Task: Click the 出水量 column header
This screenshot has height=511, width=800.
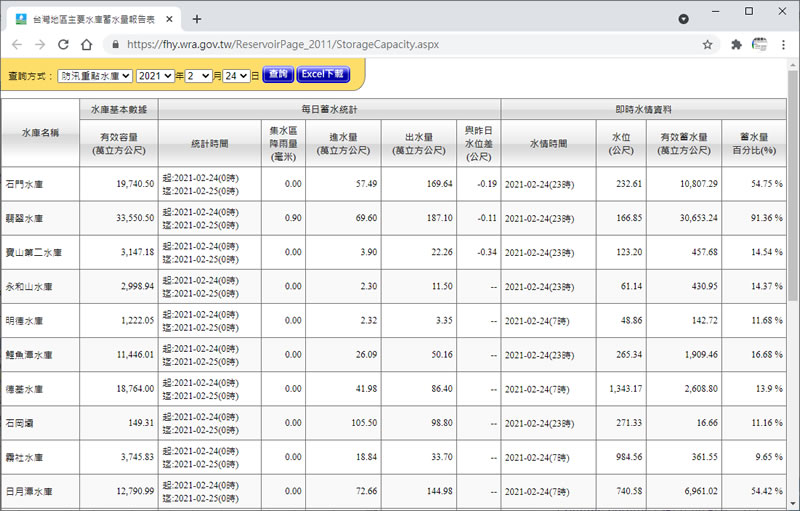Action: click(419, 144)
